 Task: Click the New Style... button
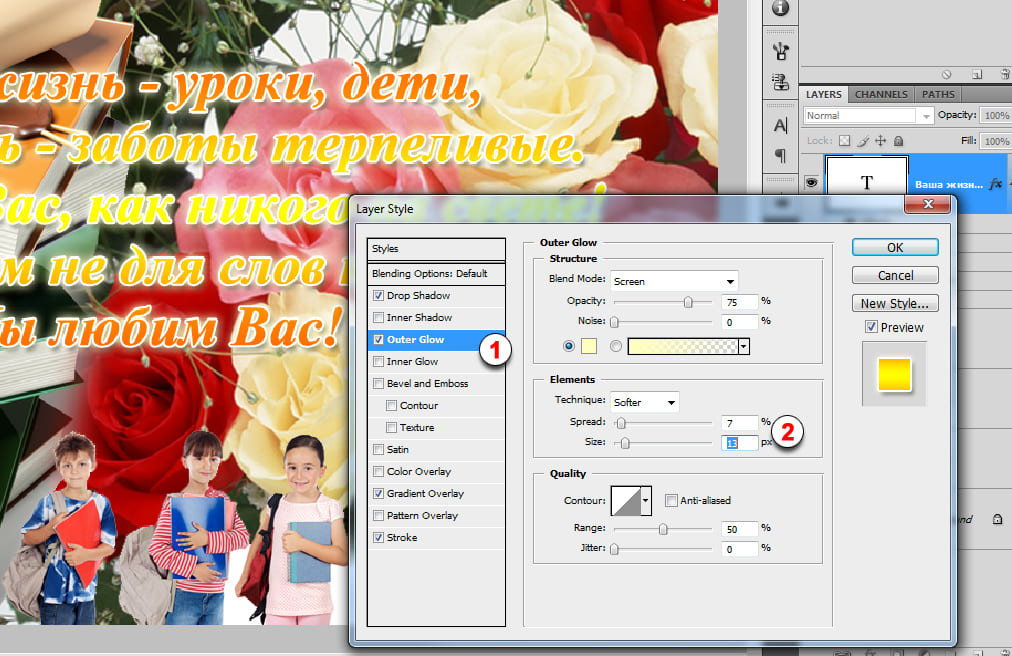[x=894, y=303]
